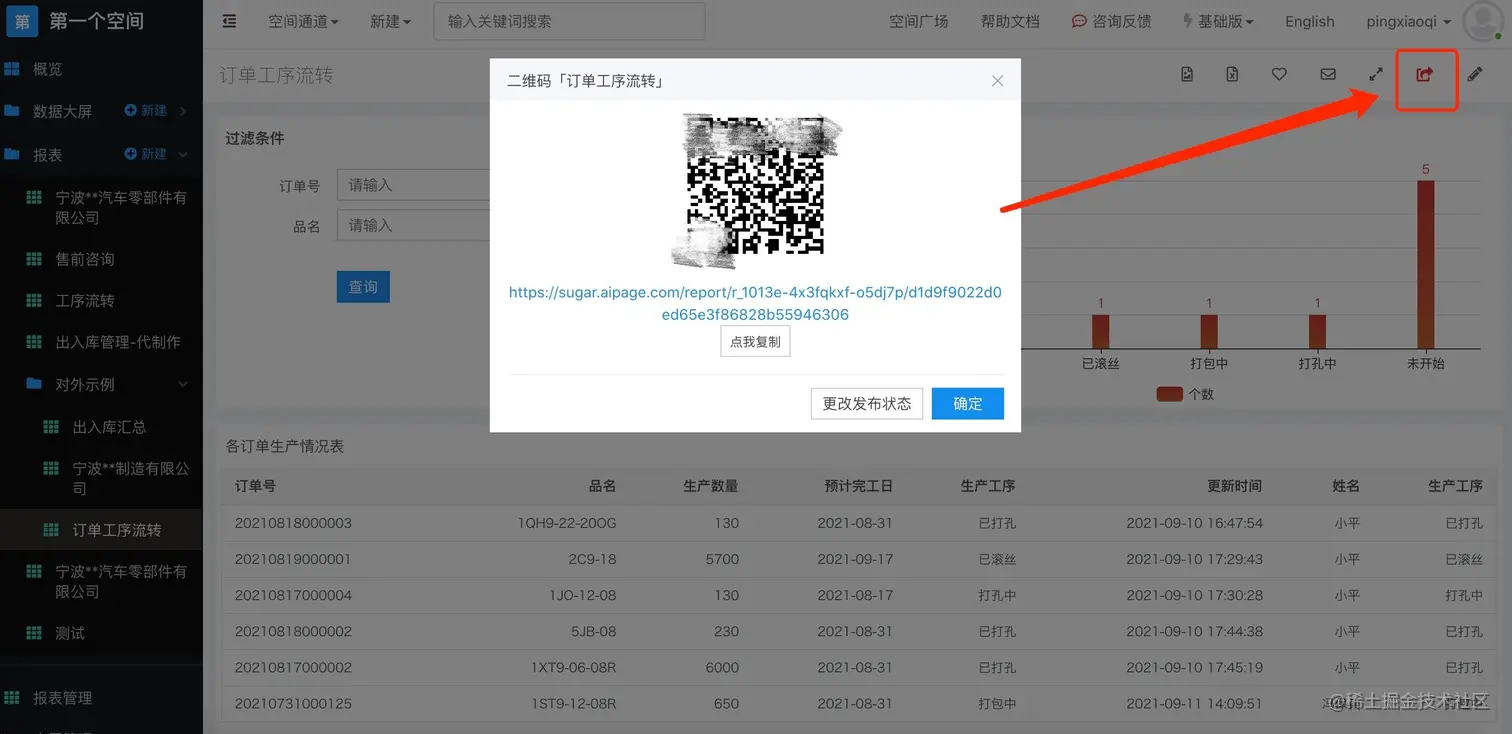Click the 订单号 filter input

413,185
